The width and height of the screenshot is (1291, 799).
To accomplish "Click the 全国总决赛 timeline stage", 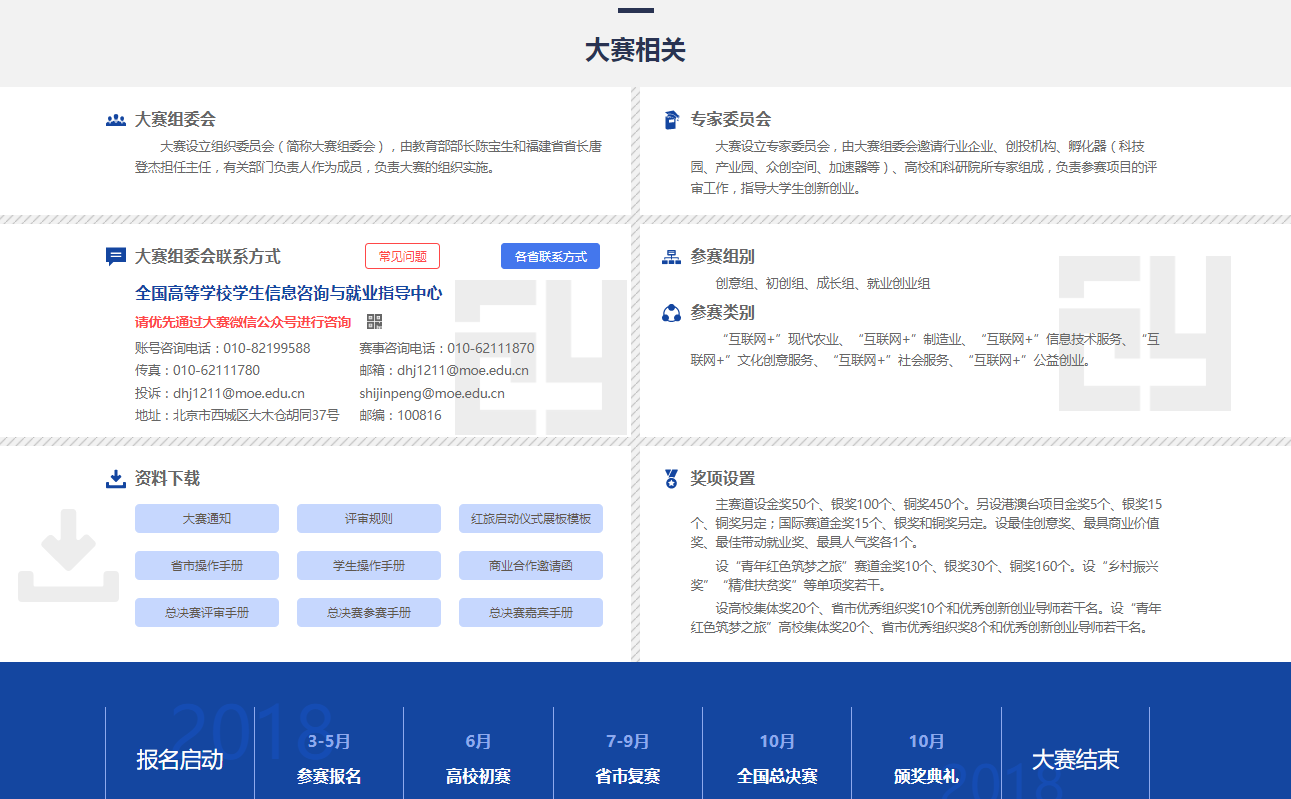I will pyautogui.click(x=777, y=776).
